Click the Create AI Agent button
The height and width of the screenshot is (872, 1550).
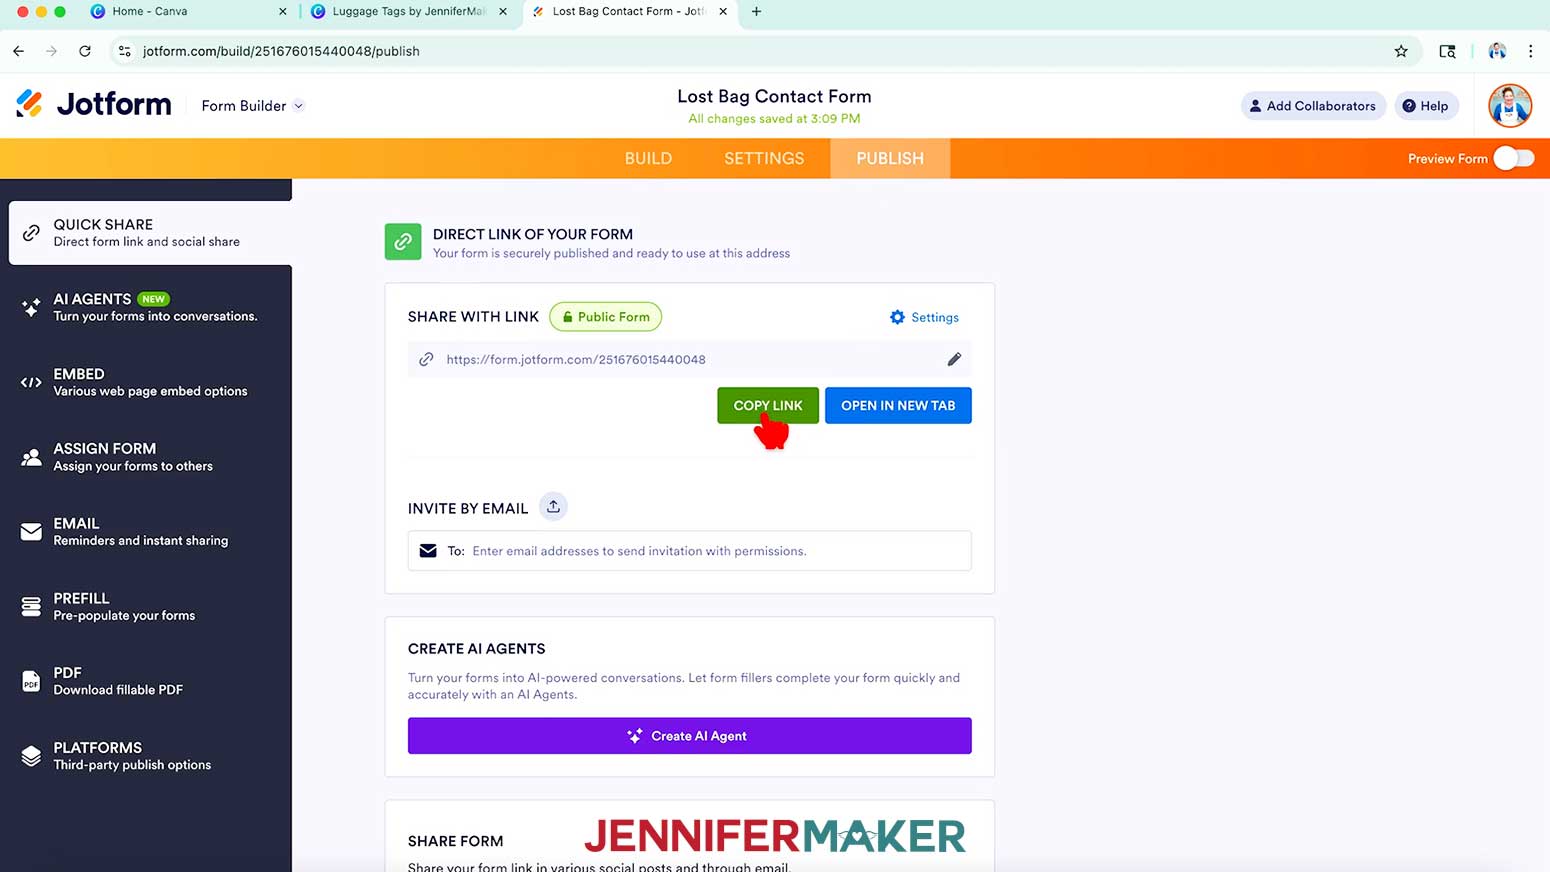coord(689,736)
